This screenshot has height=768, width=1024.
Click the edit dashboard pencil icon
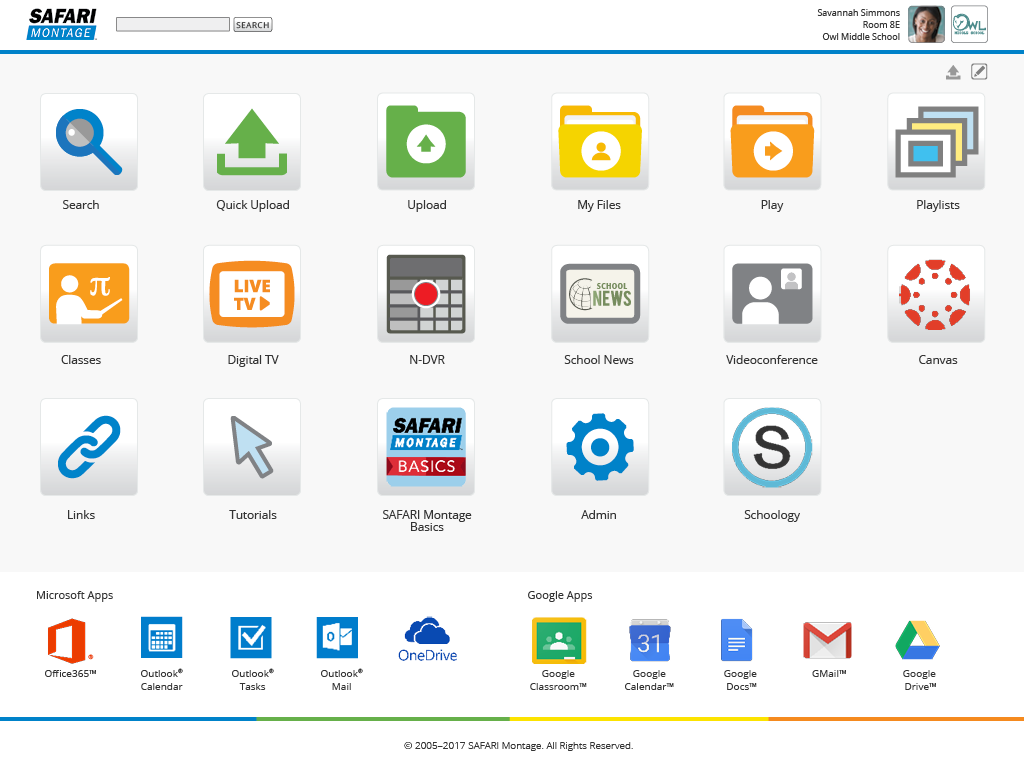click(x=979, y=72)
